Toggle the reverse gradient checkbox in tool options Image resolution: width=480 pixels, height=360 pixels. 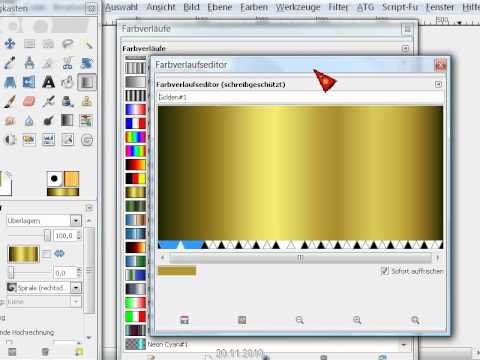pyautogui.click(x=46, y=254)
